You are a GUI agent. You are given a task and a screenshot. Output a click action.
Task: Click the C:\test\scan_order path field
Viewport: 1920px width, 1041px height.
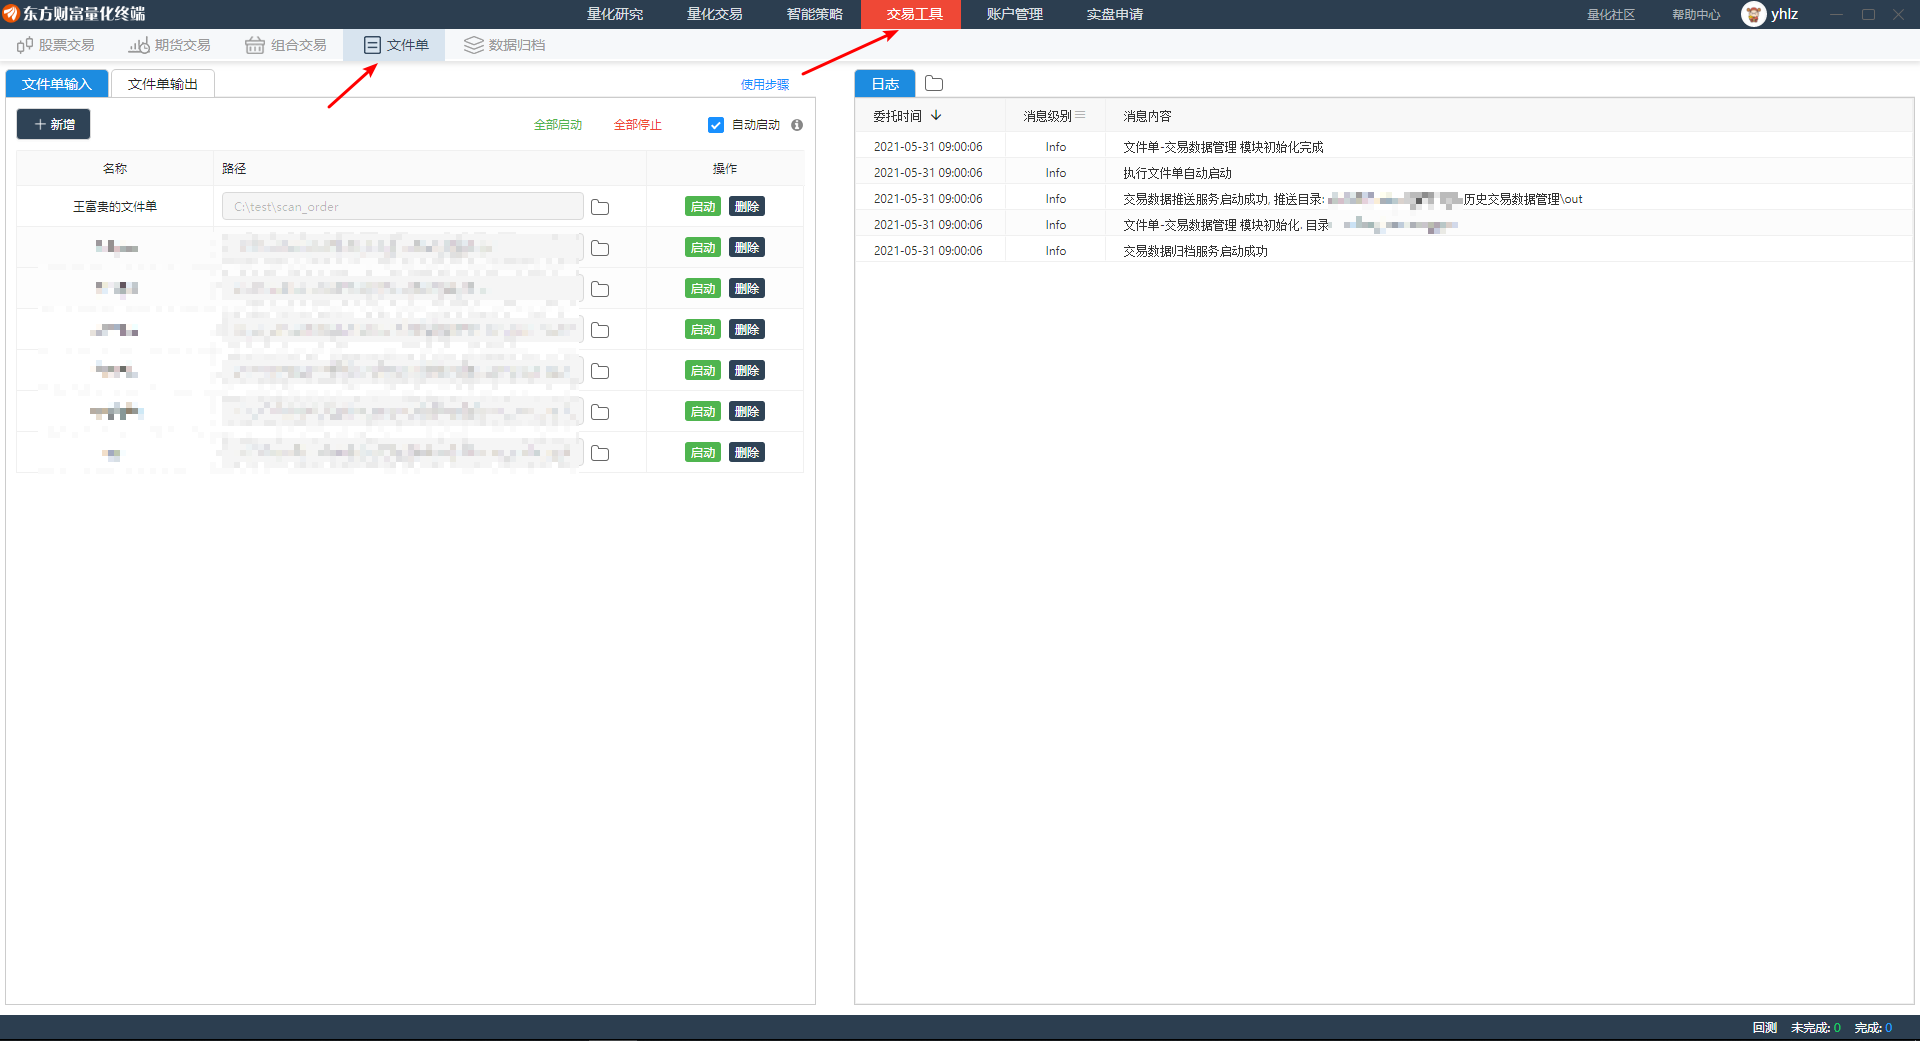coord(402,207)
